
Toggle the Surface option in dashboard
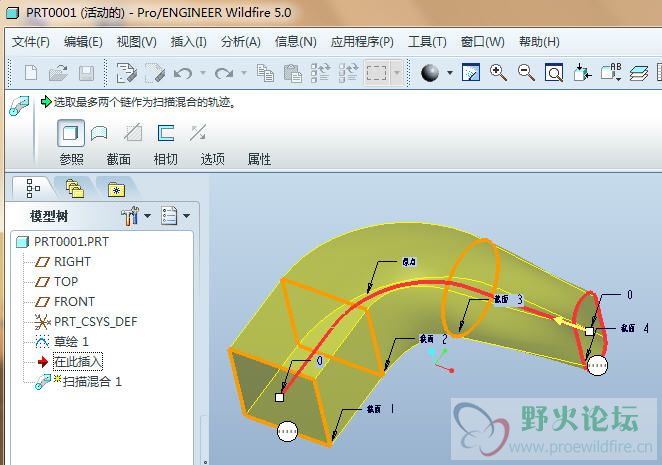(x=99, y=133)
